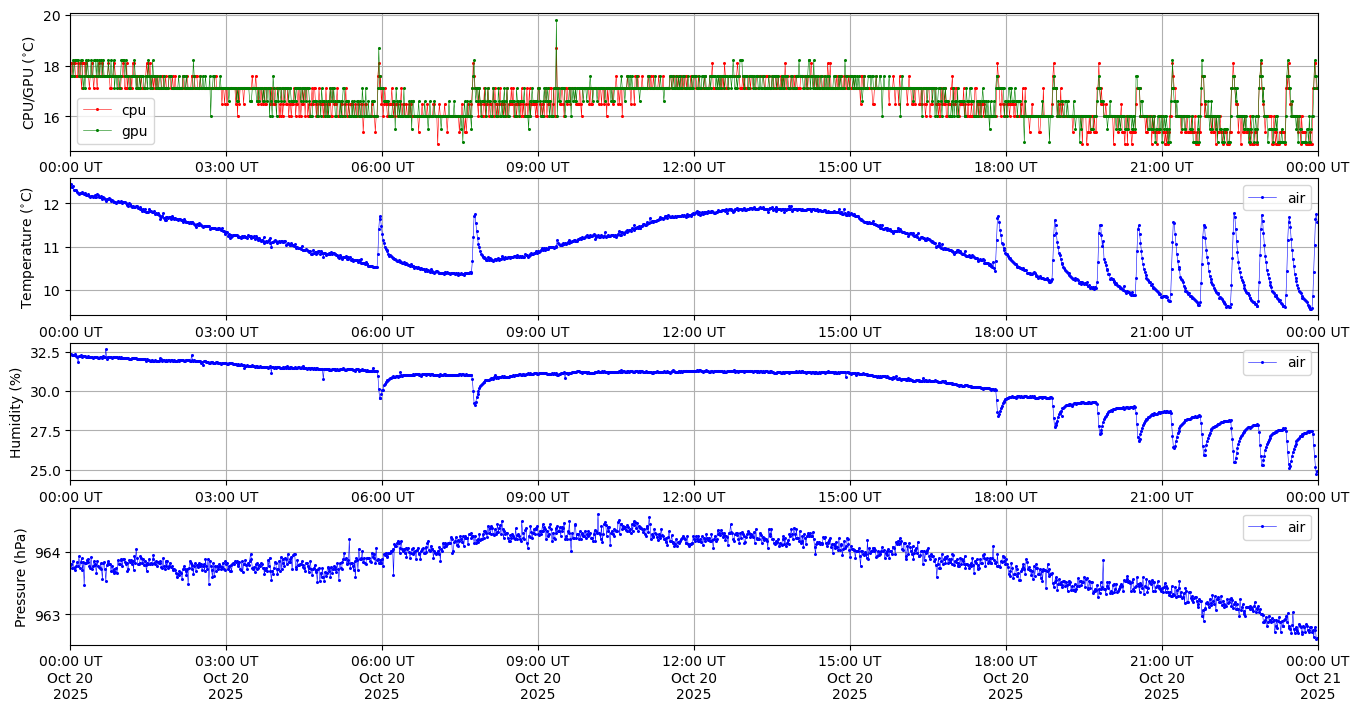Viewport: 1359px width, 711px height.
Task: Click the Temperature (°C) y-axis label
Action: [28, 247]
